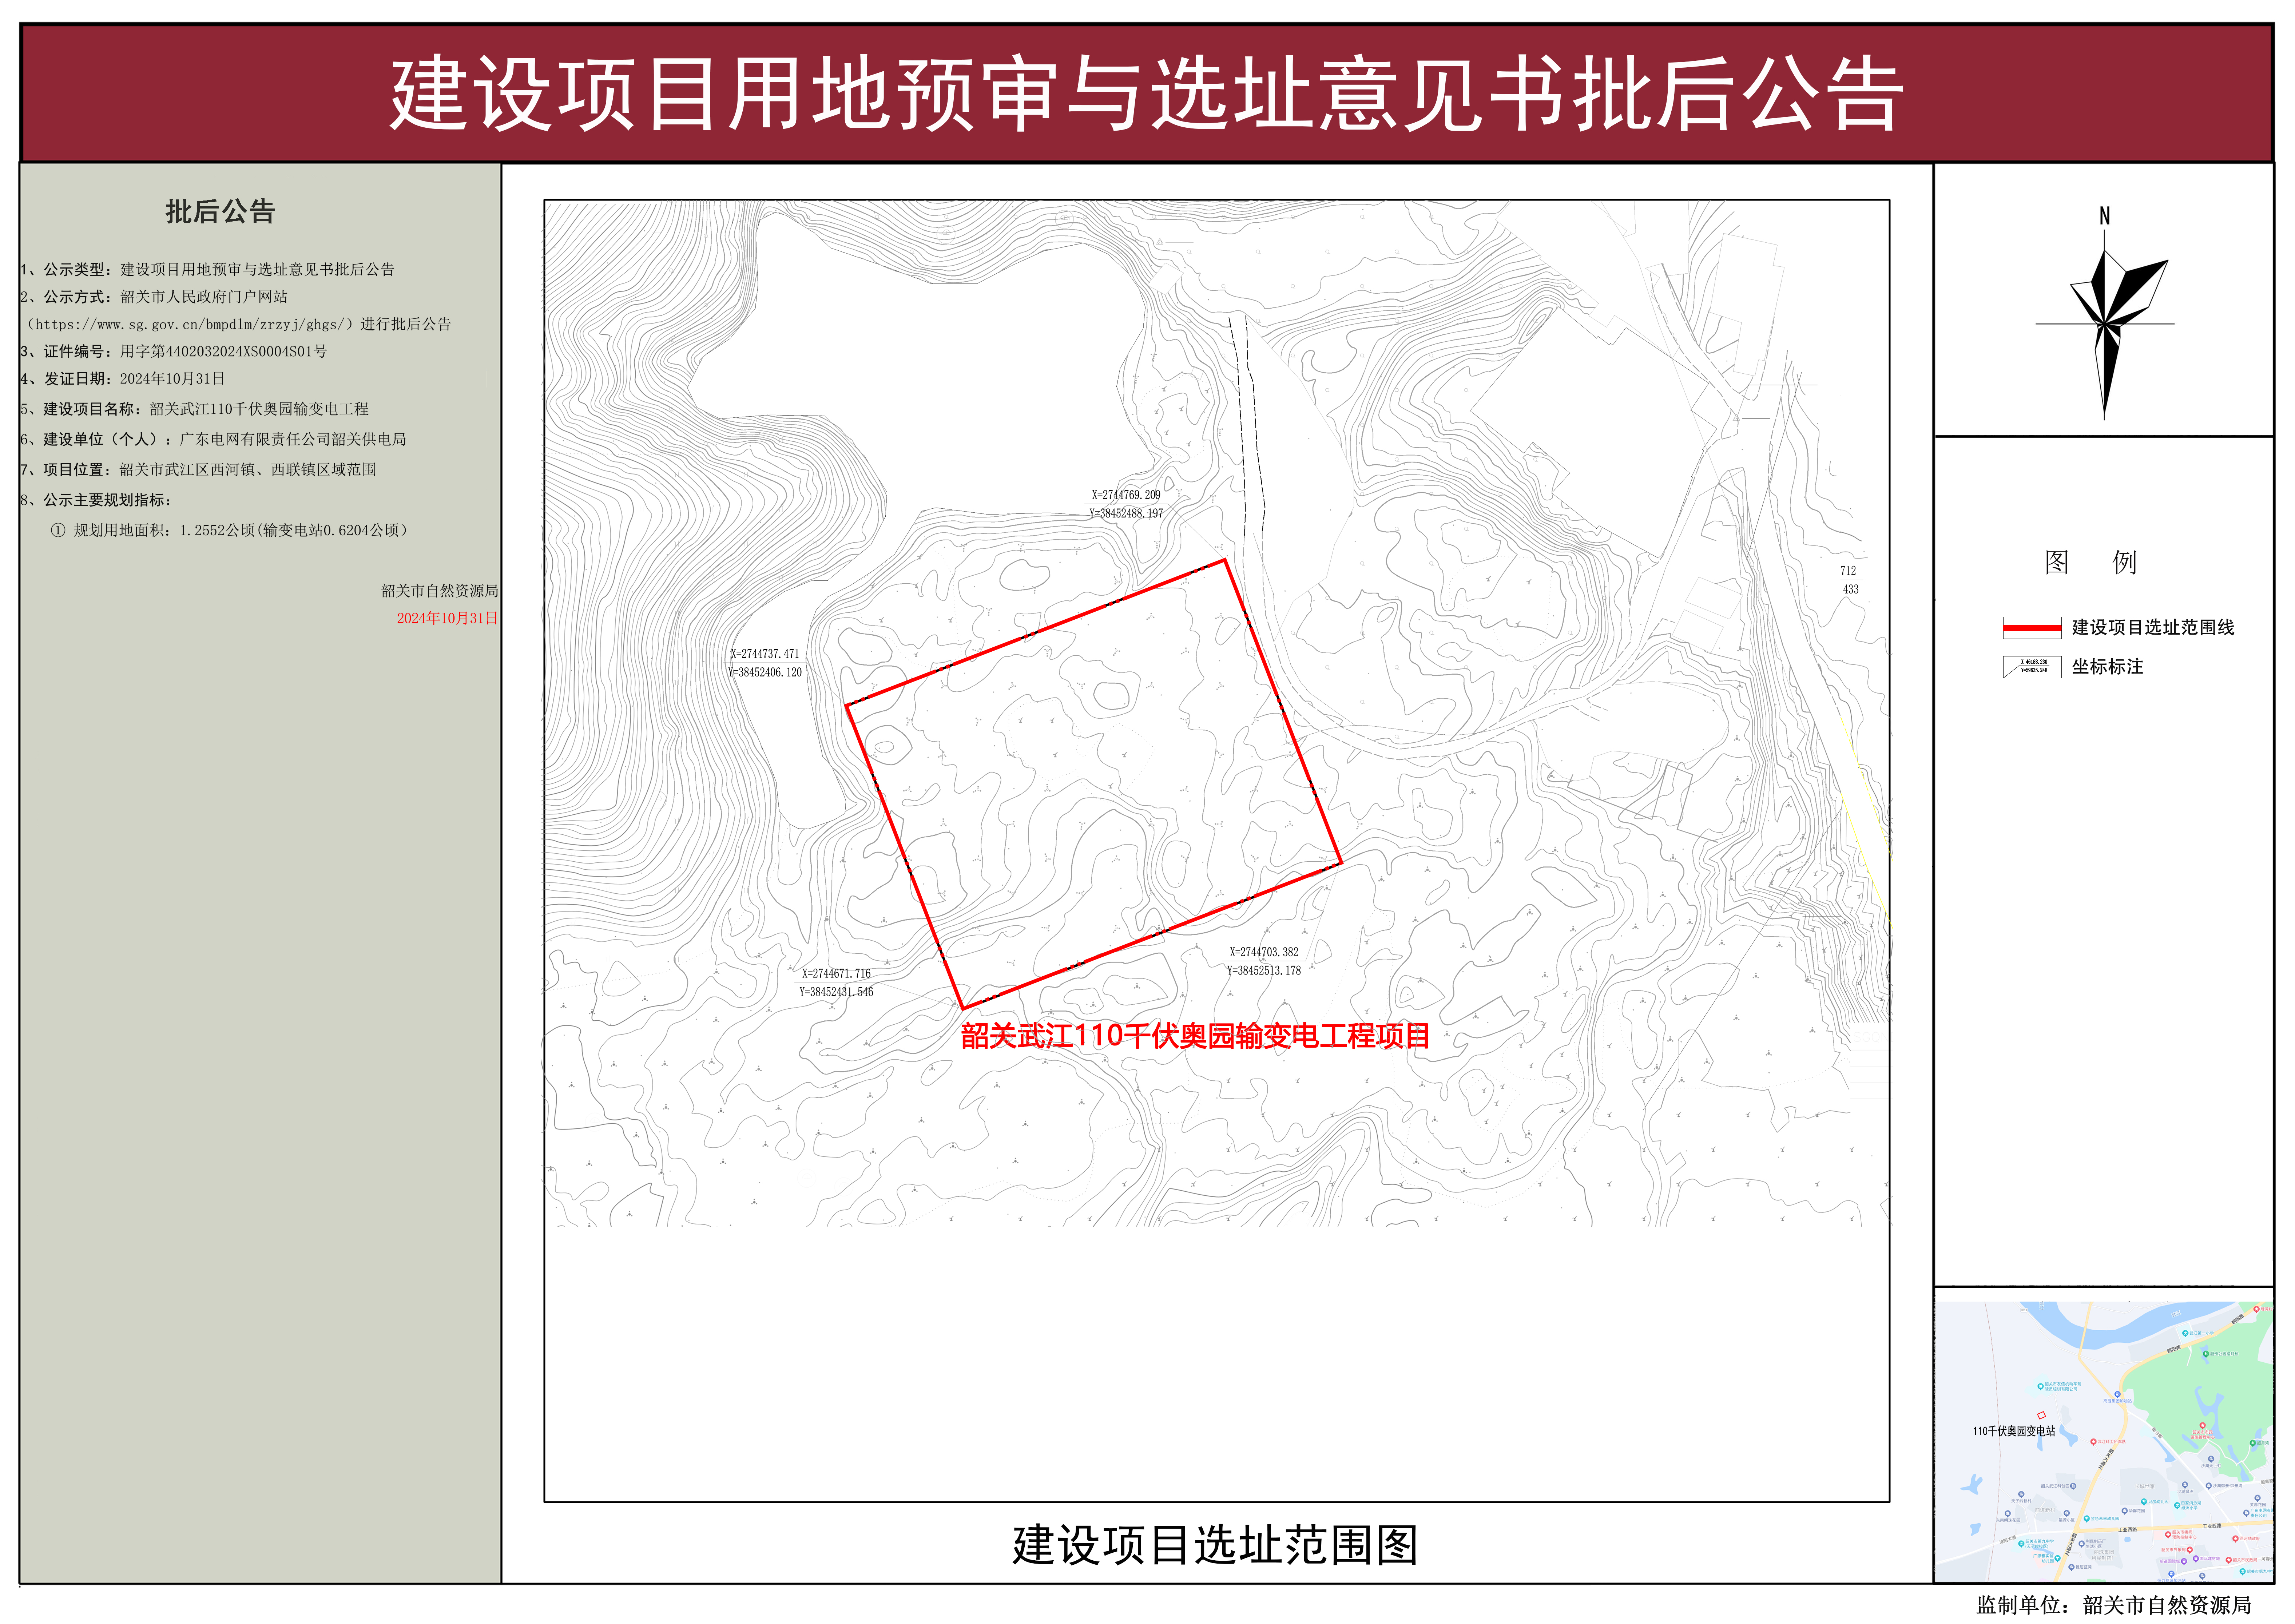Click the 712 elevation number on the map
Viewport: 2295px width, 1624px height.
(1848, 571)
